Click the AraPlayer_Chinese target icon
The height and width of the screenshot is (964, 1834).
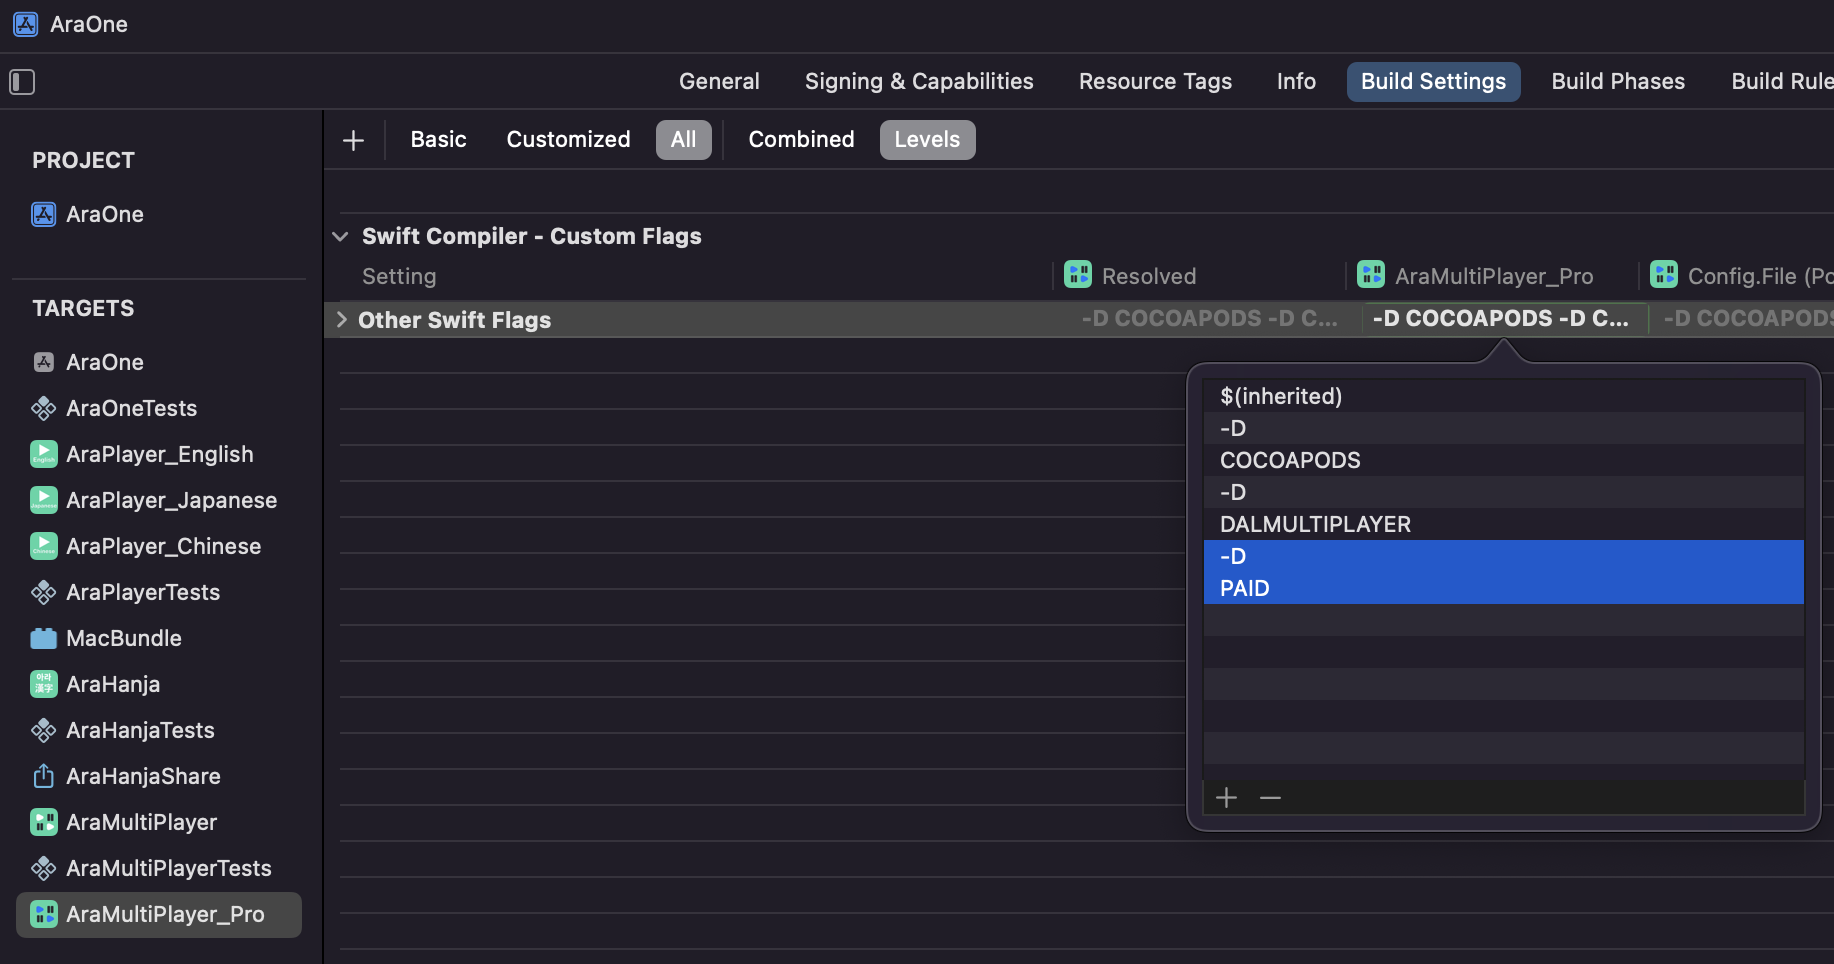44,546
